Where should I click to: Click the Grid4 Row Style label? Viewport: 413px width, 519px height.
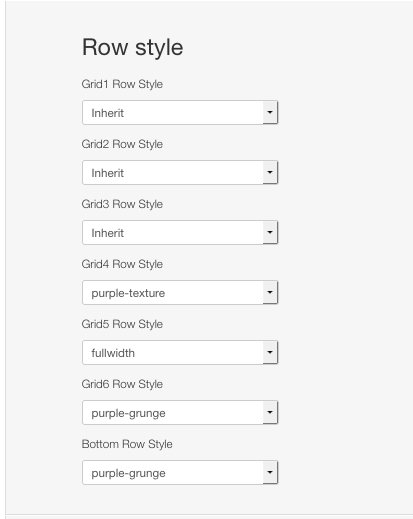coord(122,264)
